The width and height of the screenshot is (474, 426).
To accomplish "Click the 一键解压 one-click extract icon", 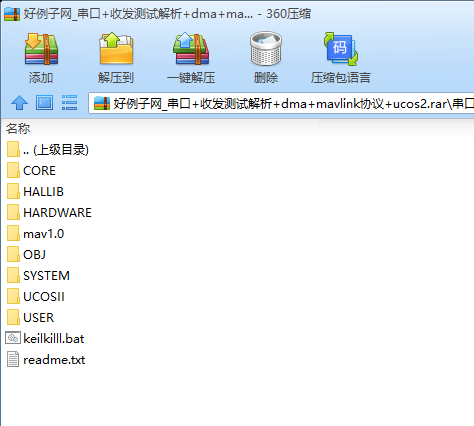I will 191,49.
